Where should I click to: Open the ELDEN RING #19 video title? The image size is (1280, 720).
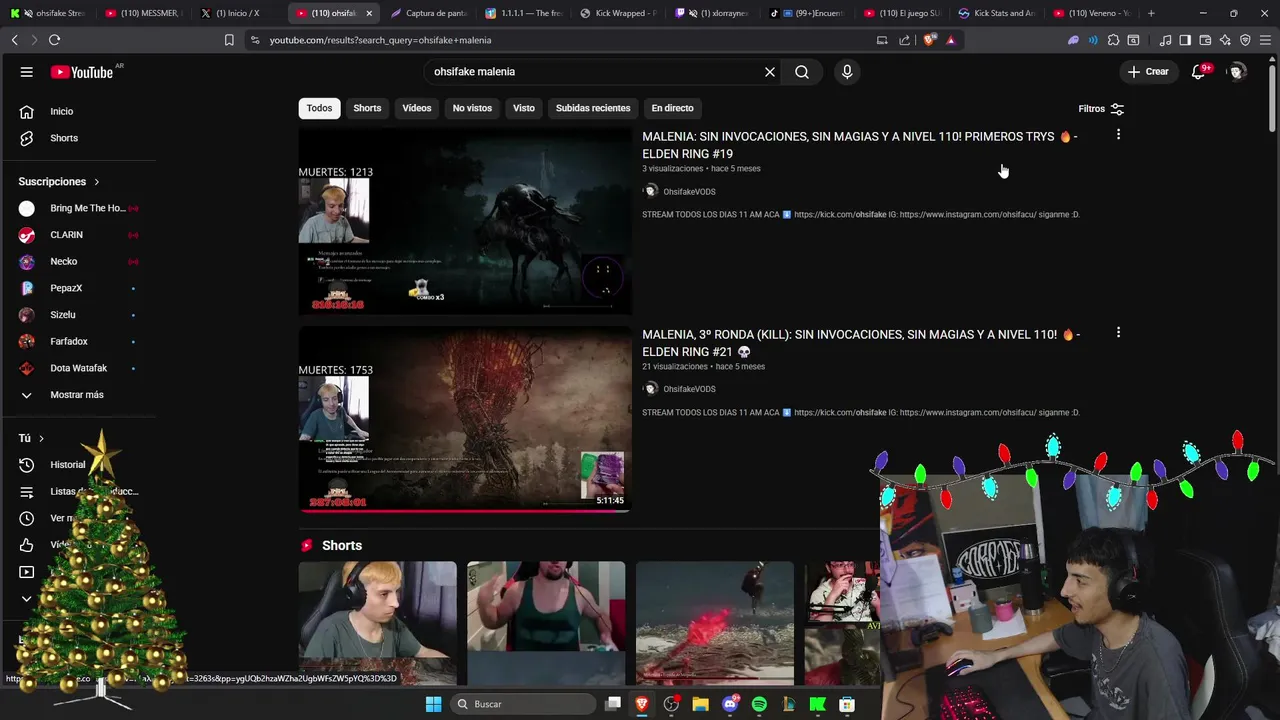859,145
